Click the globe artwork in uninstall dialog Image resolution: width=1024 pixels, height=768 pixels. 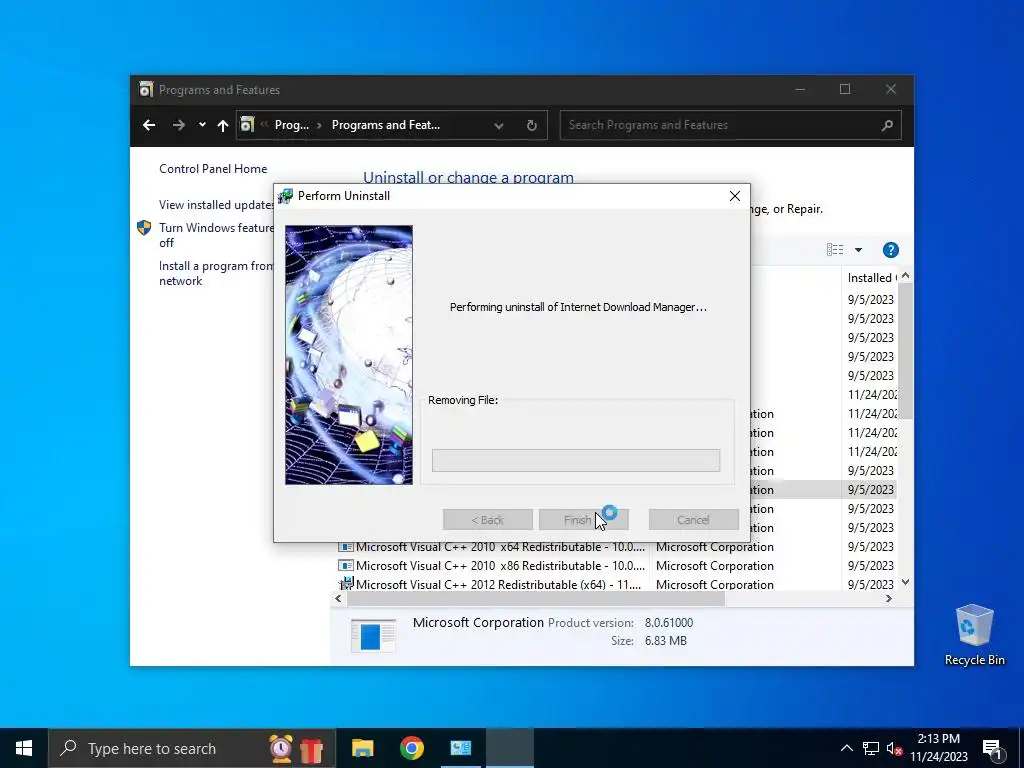(x=349, y=355)
